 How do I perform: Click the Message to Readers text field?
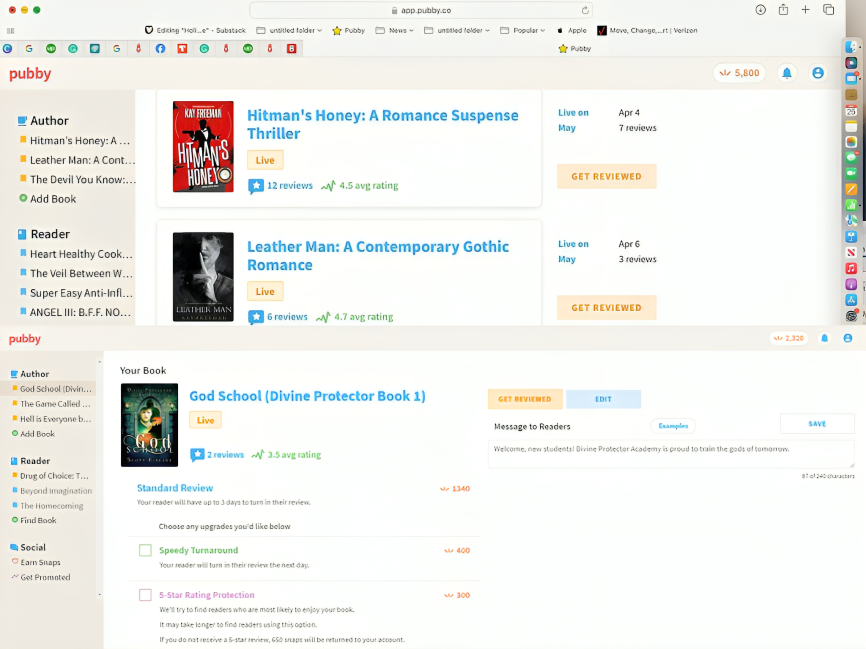(670, 453)
